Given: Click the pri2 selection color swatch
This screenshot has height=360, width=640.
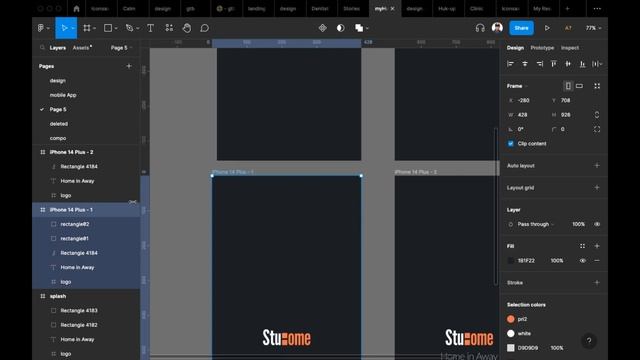Looking at the screenshot, I should click(x=511, y=319).
